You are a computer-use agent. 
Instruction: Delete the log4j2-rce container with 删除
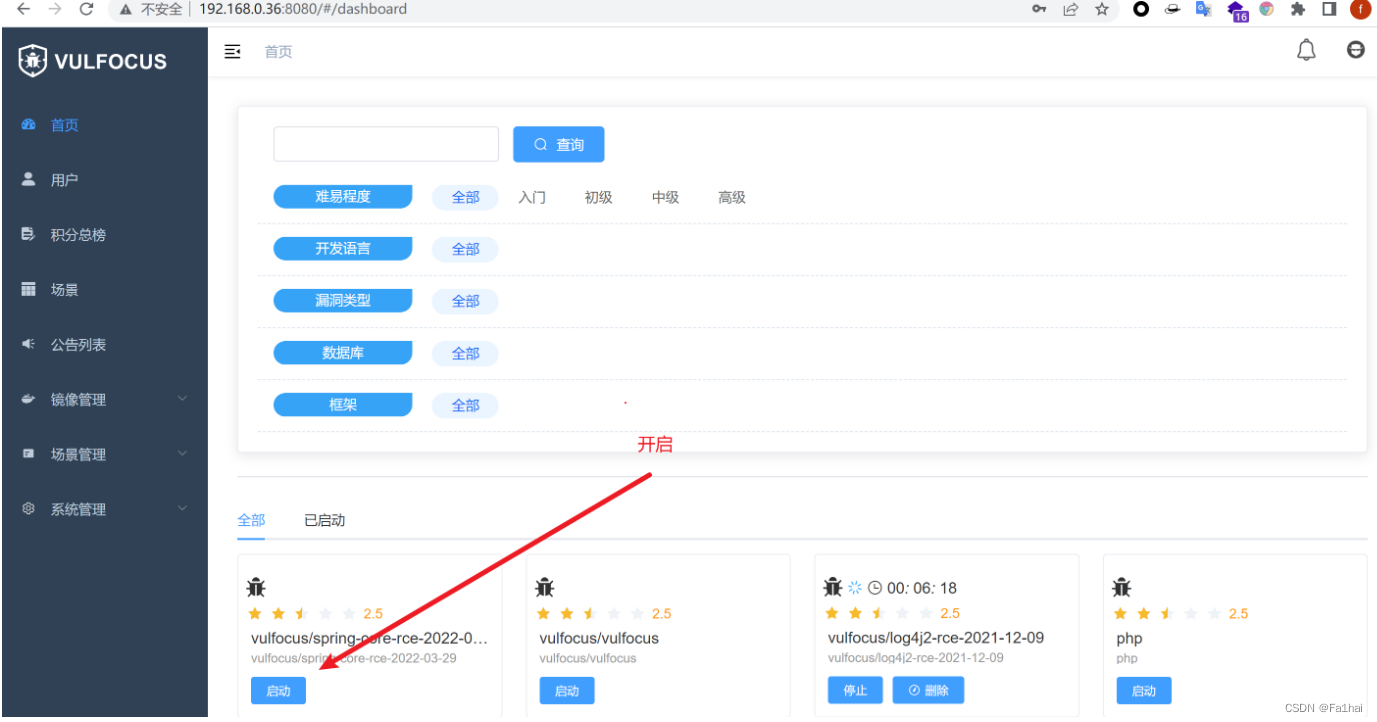[928, 690]
